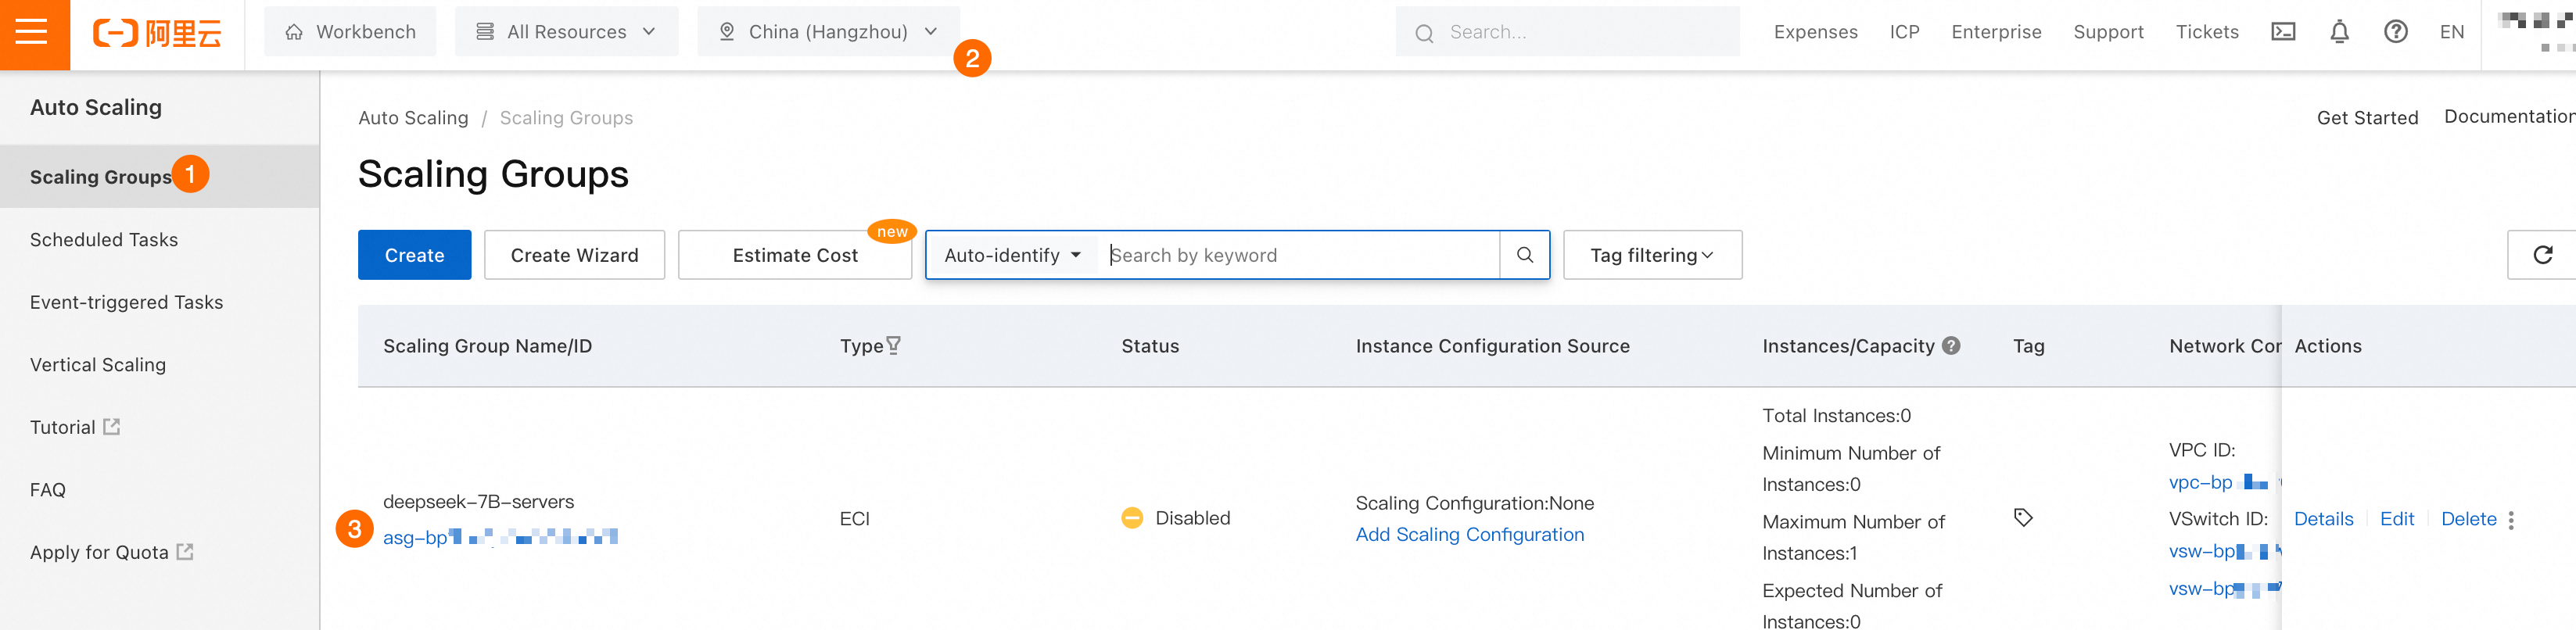Open the Type column filter
The image size is (2576, 630).
click(x=894, y=346)
